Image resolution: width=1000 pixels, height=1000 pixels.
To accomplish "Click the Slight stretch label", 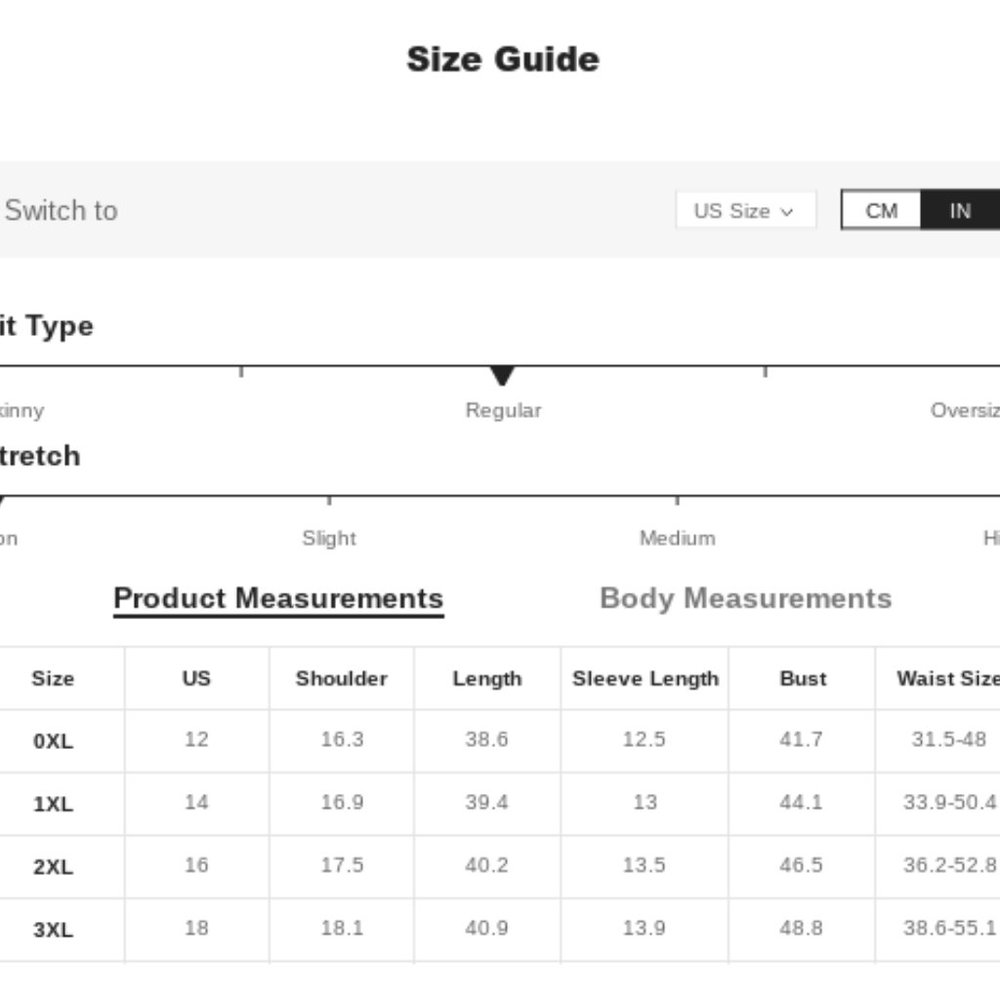I will coord(329,538).
